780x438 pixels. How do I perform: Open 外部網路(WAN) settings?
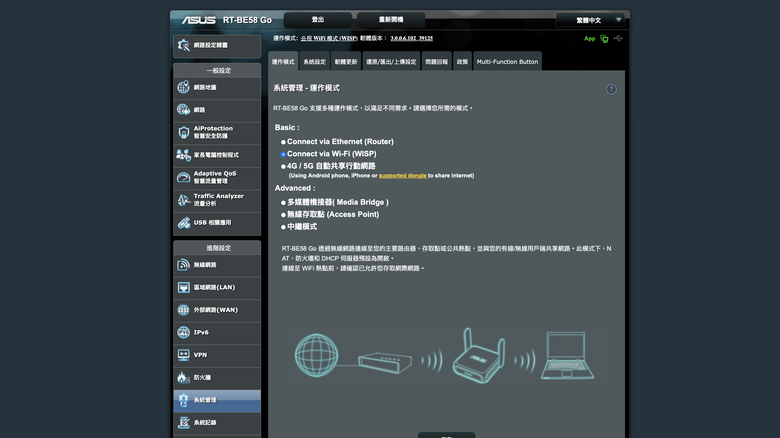(x=217, y=310)
